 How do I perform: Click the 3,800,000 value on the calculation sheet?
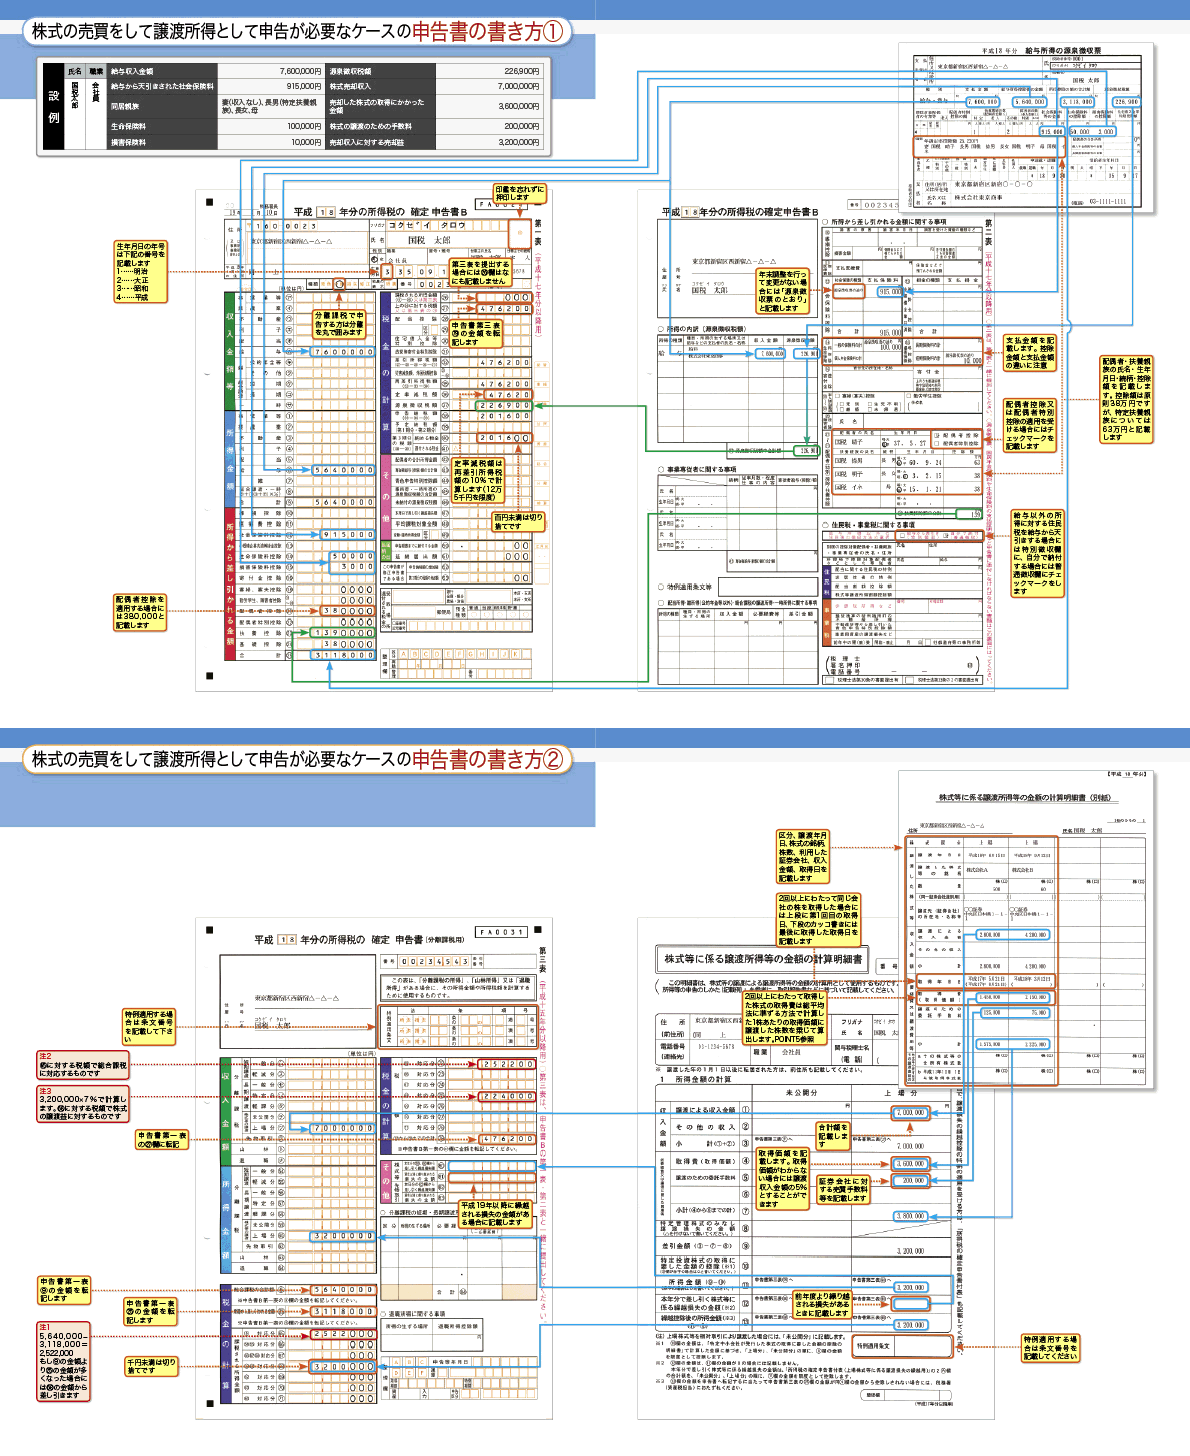click(x=910, y=1216)
